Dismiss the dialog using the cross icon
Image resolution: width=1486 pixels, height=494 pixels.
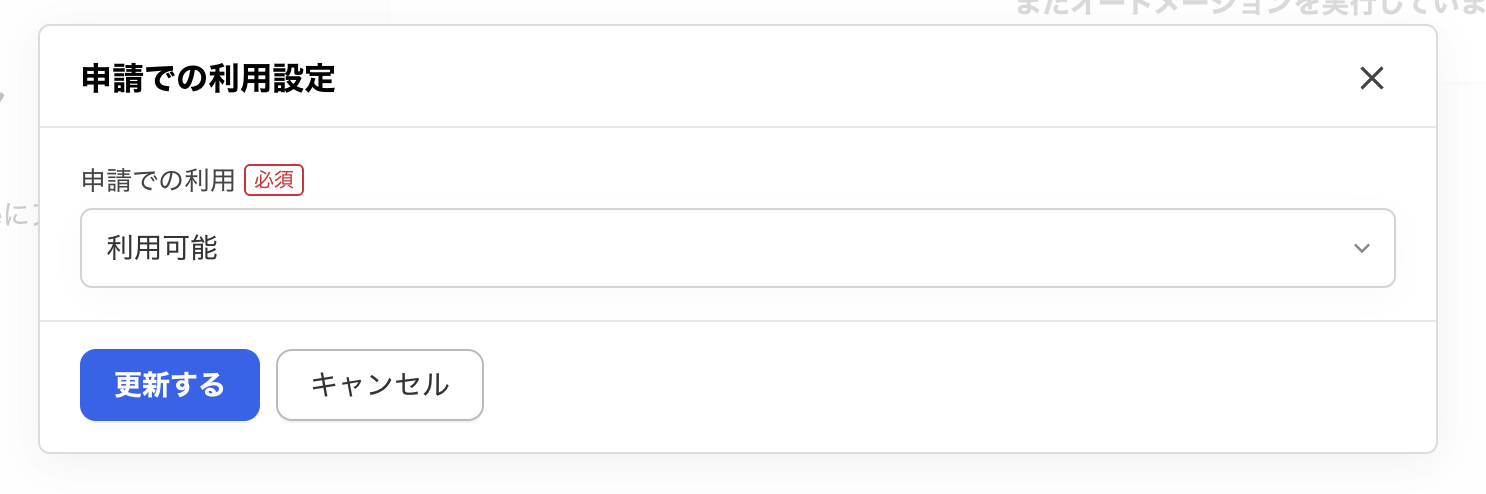tap(1371, 78)
